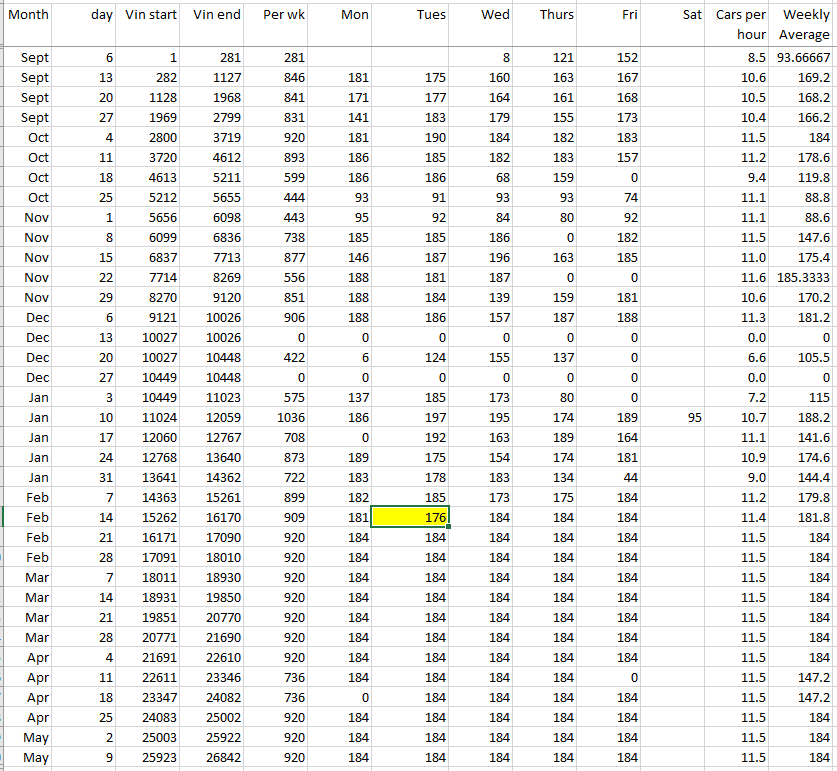Viewport: 837px width, 771px height.
Task: Click the Fri cell containing 44
Action: click(609, 477)
